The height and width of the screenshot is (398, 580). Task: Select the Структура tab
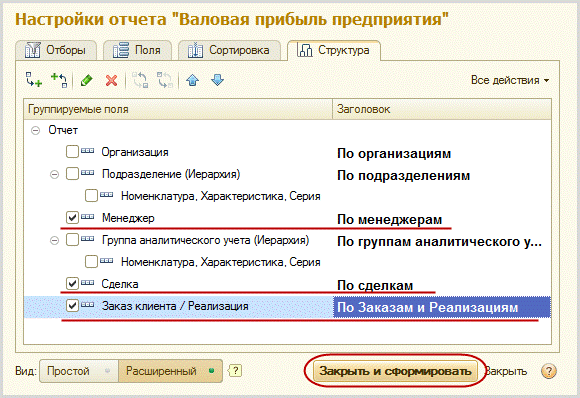pos(334,50)
